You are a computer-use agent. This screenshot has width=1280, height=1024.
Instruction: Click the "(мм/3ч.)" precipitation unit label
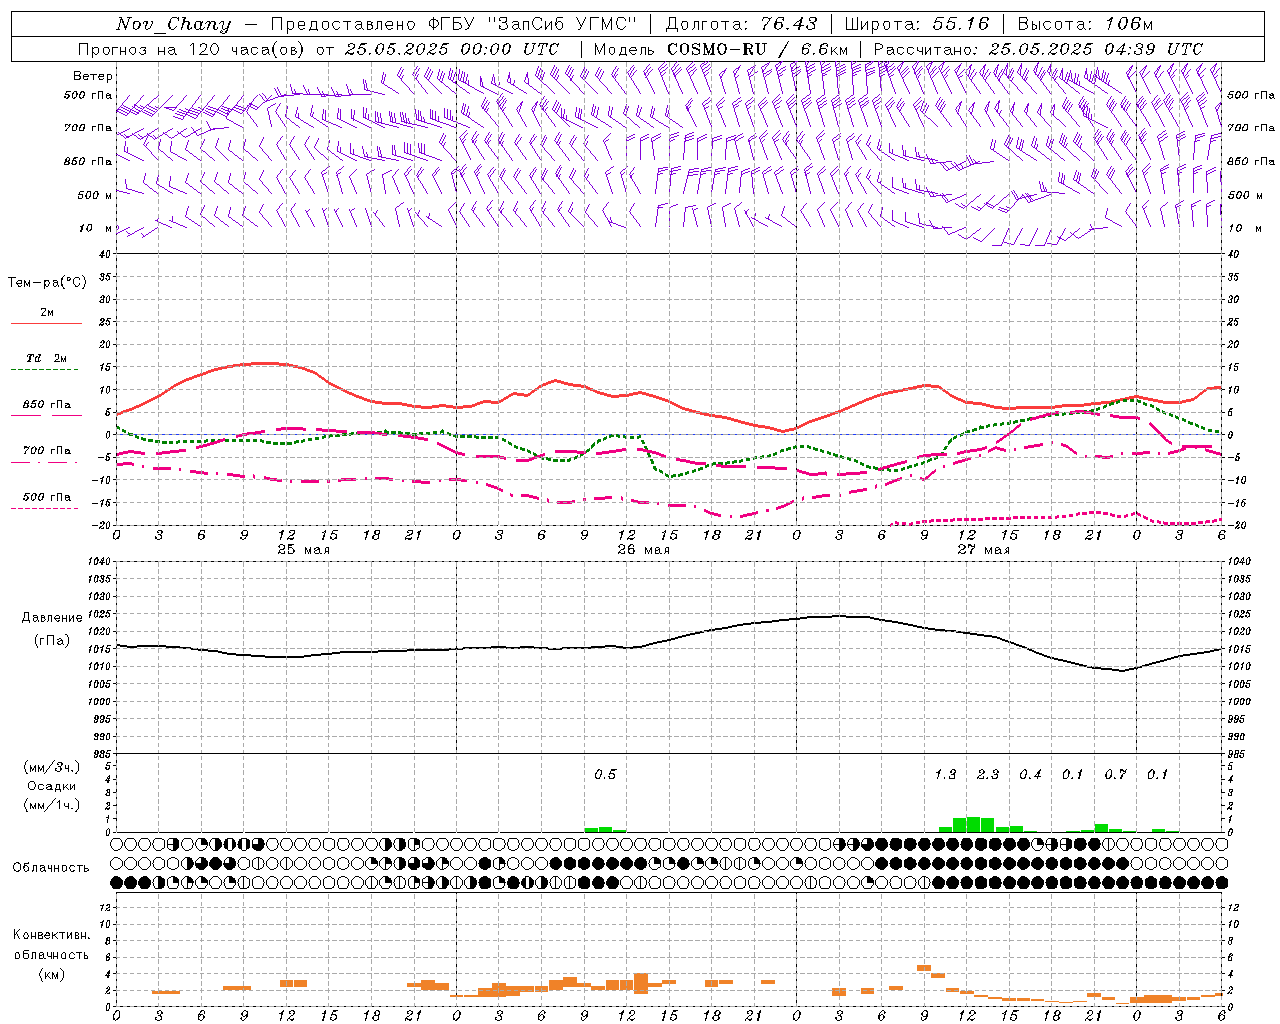51,767
